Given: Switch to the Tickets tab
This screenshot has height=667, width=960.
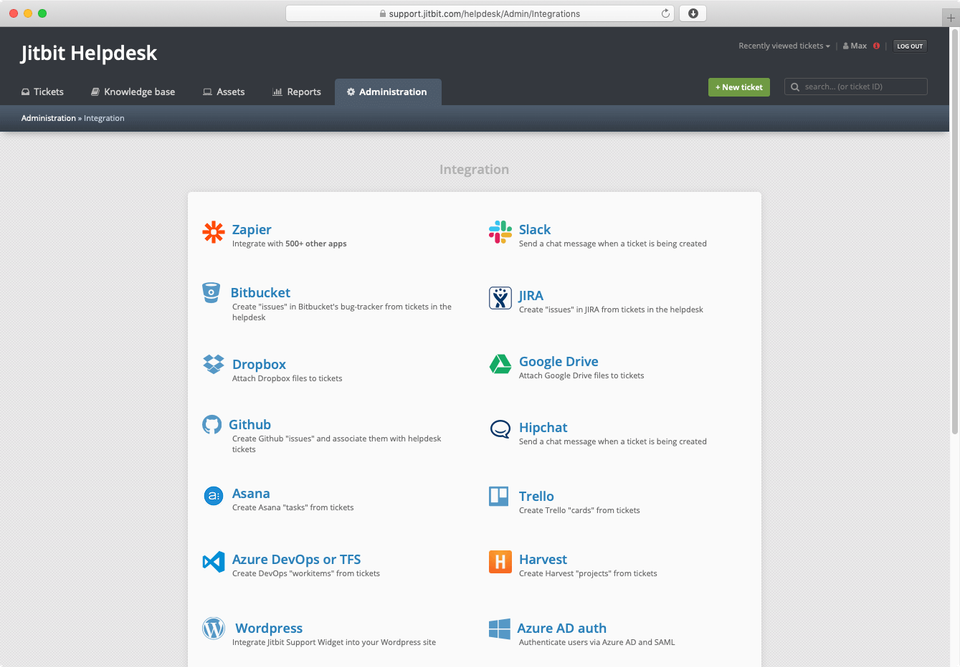Looking at the screenshot, I should click(x=42, y=91).
